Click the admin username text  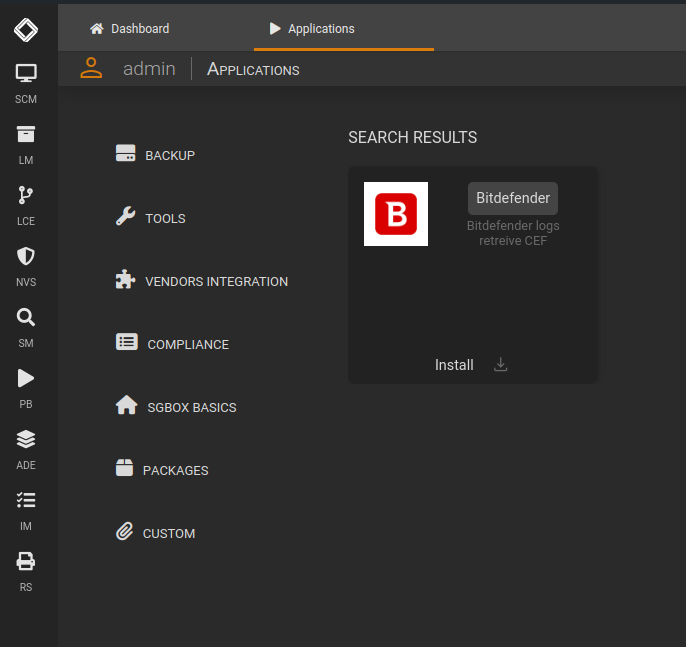click(x=149, y=69)
